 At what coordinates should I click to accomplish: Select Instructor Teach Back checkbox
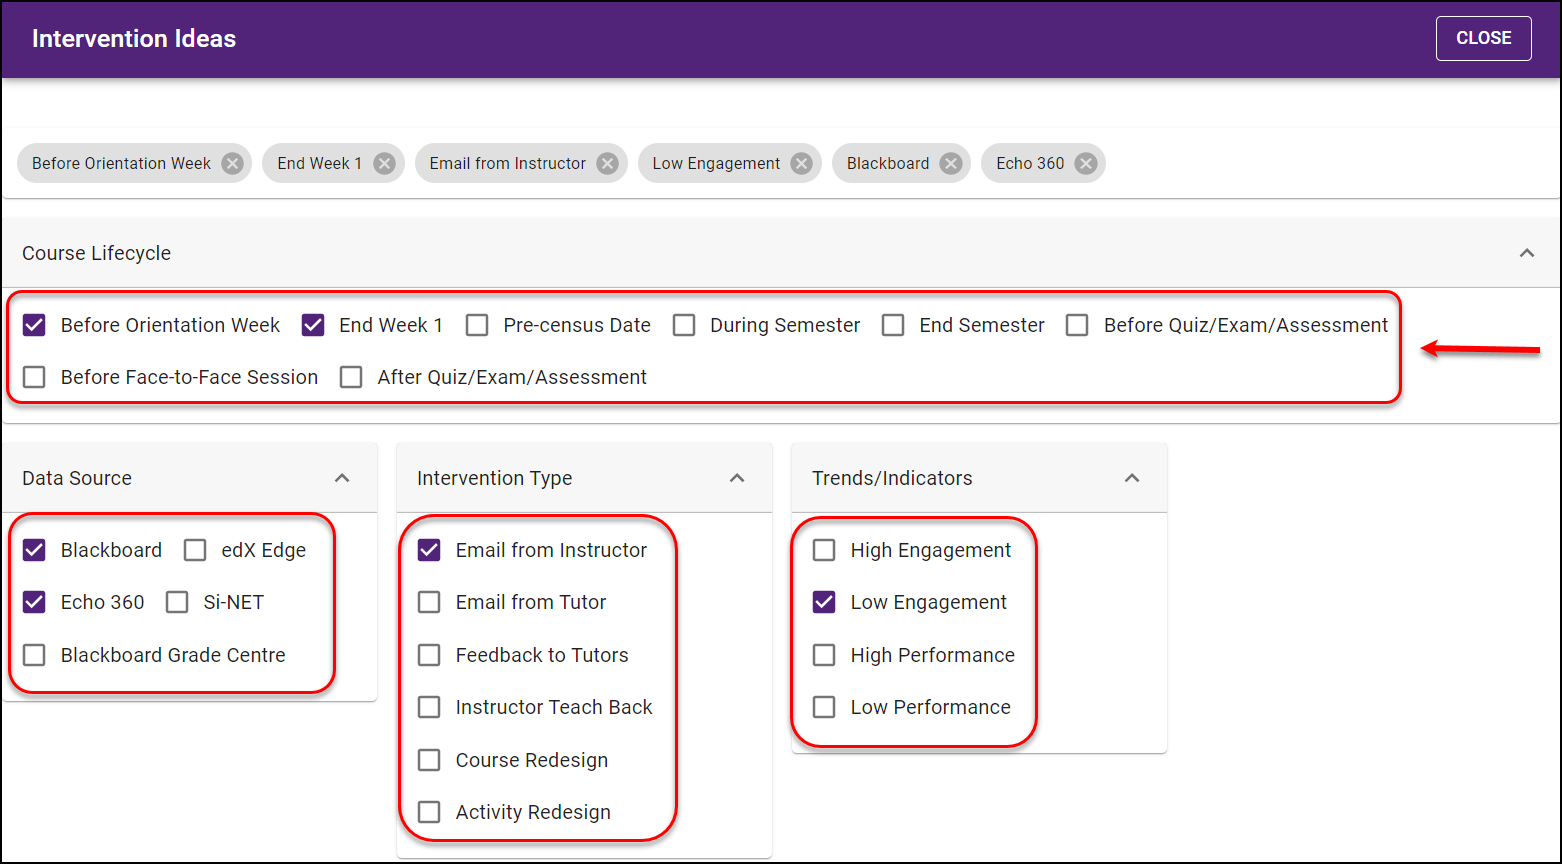[x=429, y=707]
